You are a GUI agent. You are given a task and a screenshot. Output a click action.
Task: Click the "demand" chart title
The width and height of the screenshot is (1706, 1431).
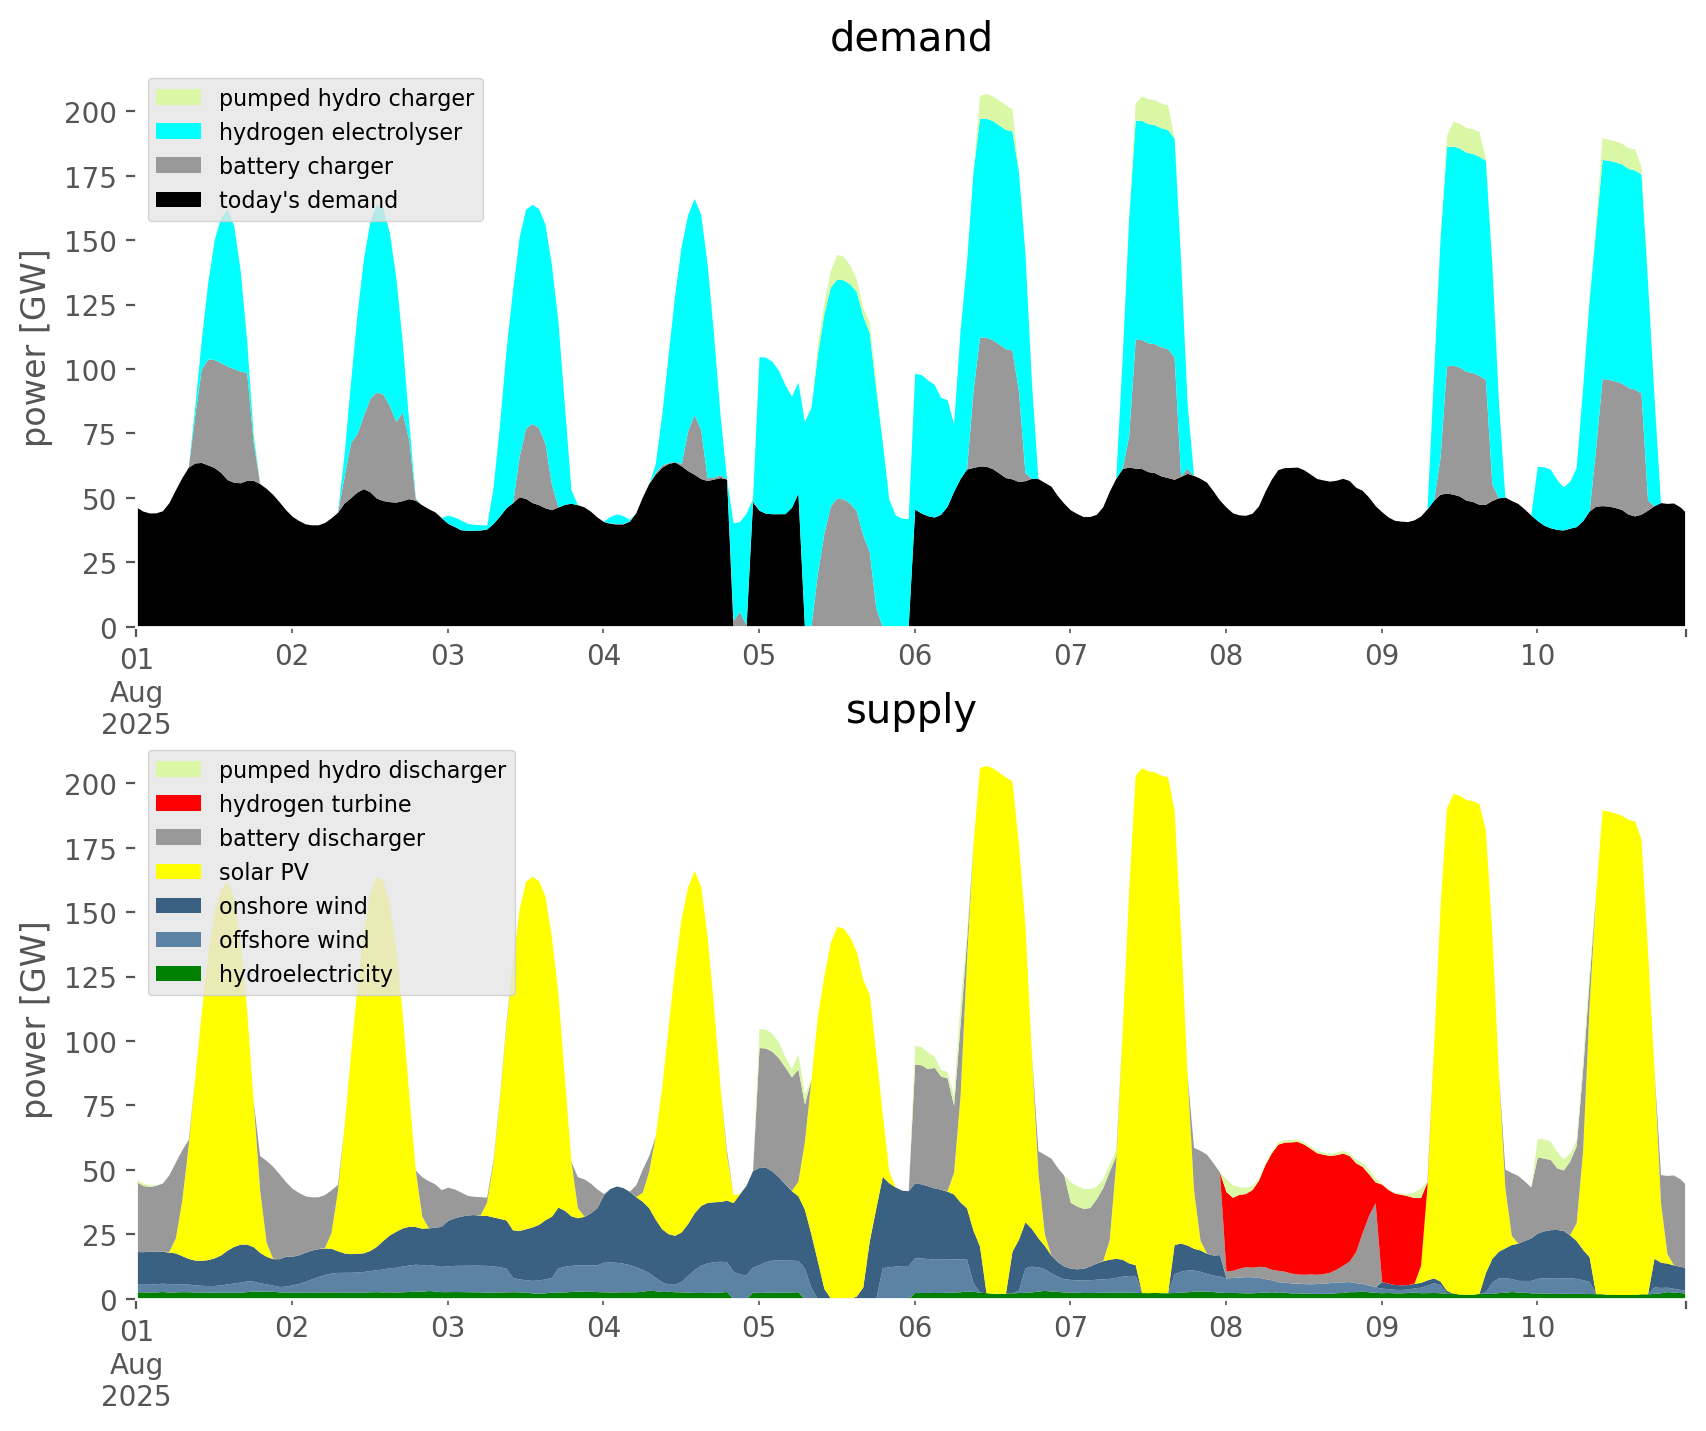(x=910, y=38)
